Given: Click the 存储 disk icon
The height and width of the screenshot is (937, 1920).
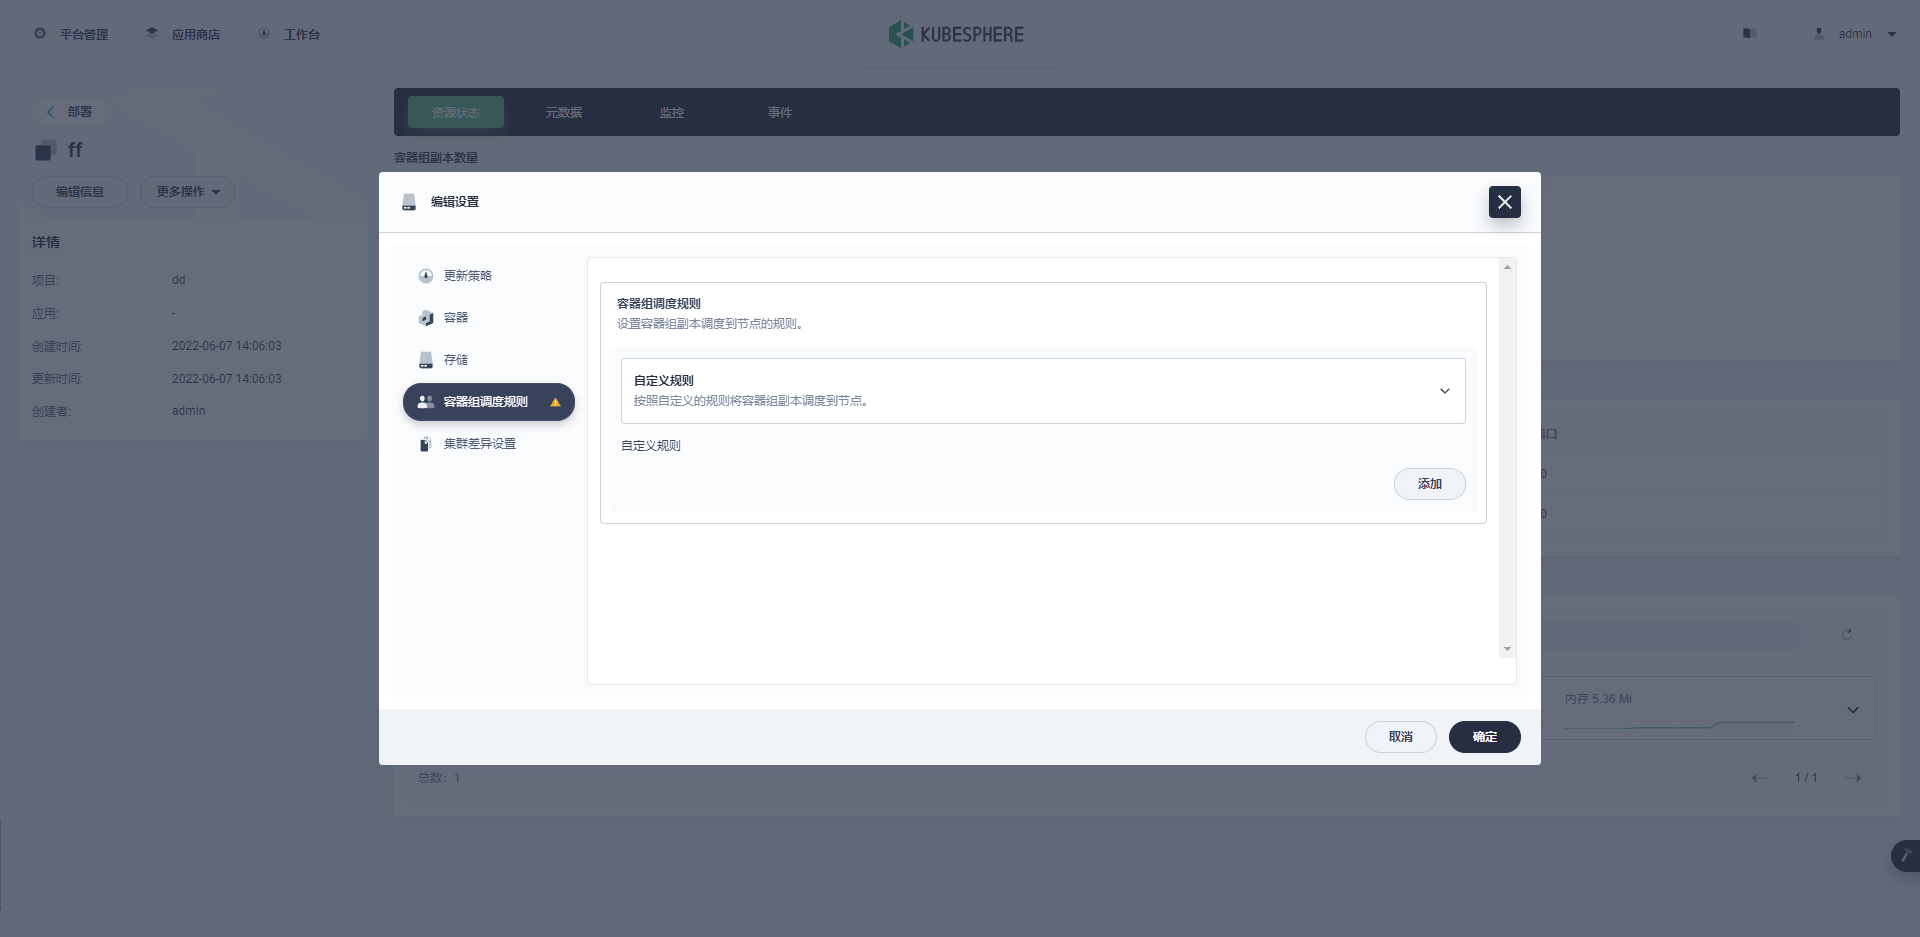Looking at the screenshot, I should (426, 360).
